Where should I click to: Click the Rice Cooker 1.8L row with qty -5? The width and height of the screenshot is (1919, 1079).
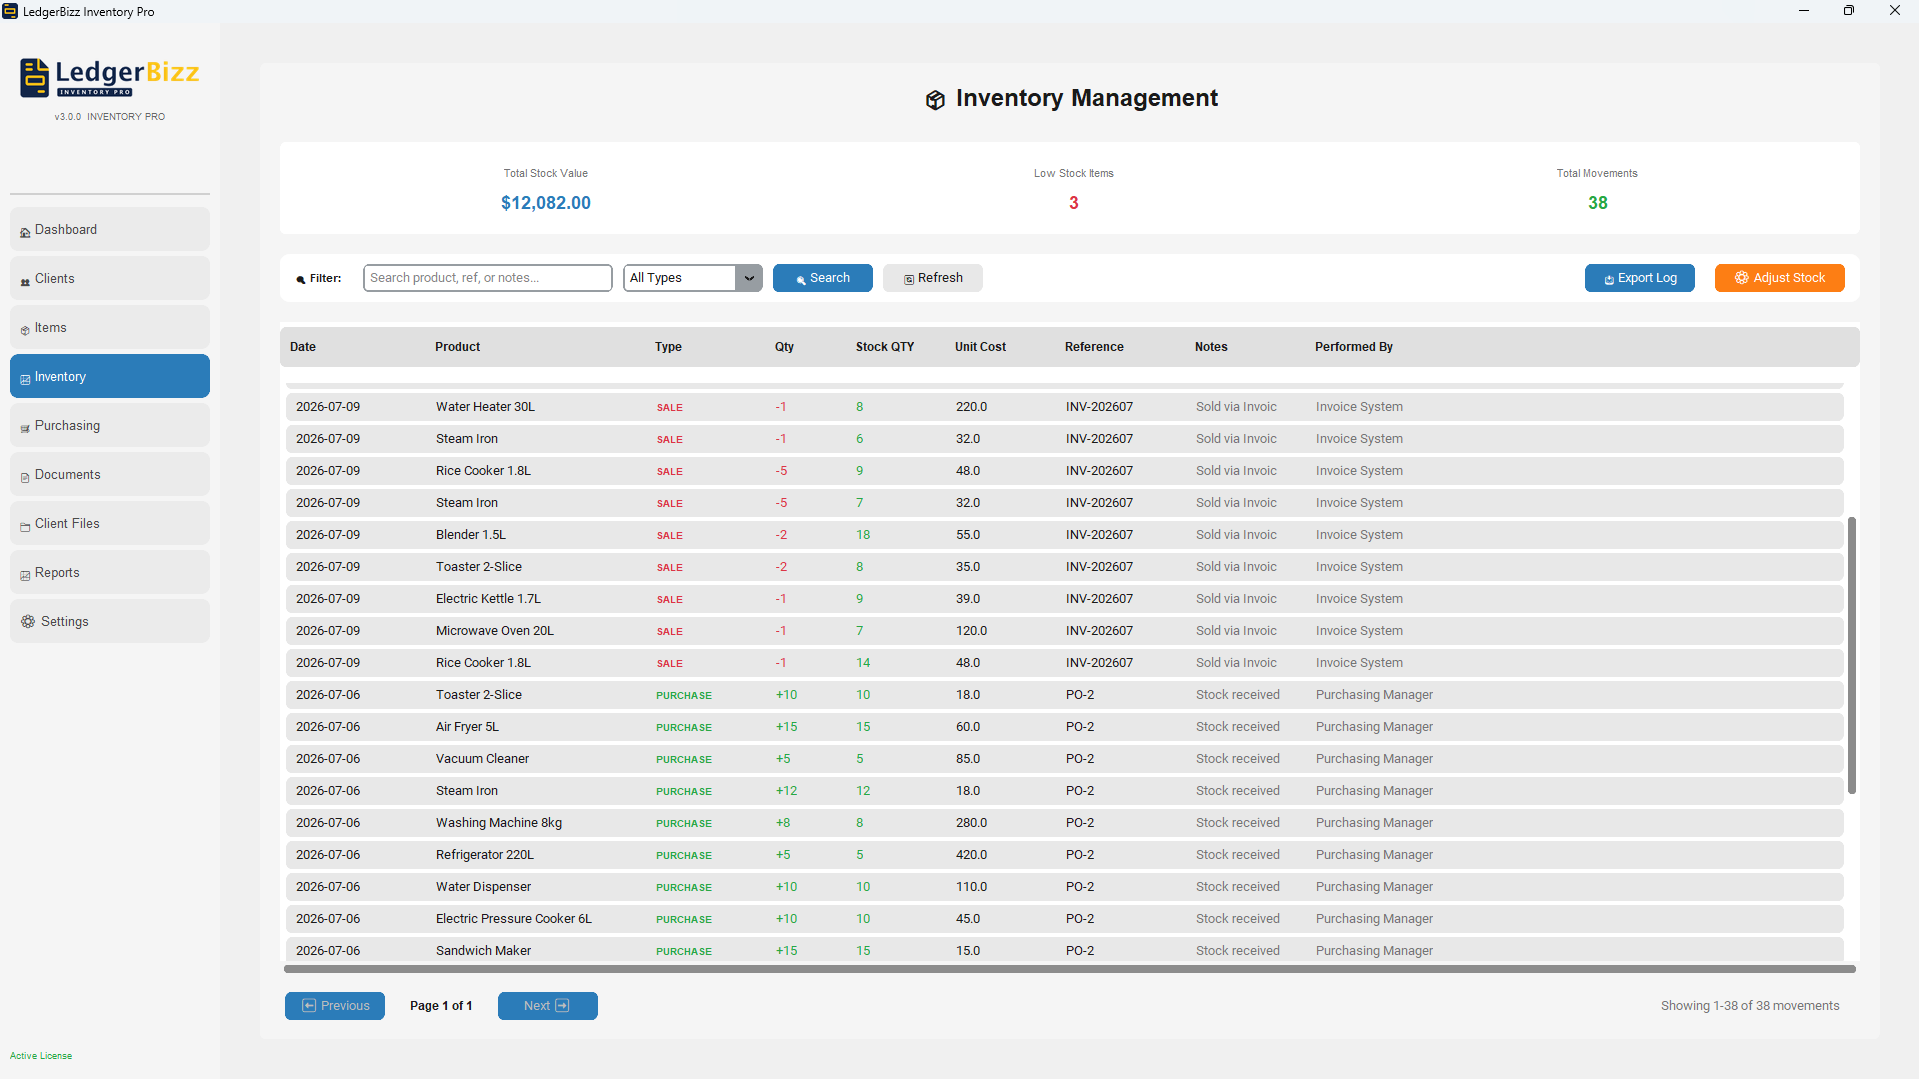(x=1065, y=471)
